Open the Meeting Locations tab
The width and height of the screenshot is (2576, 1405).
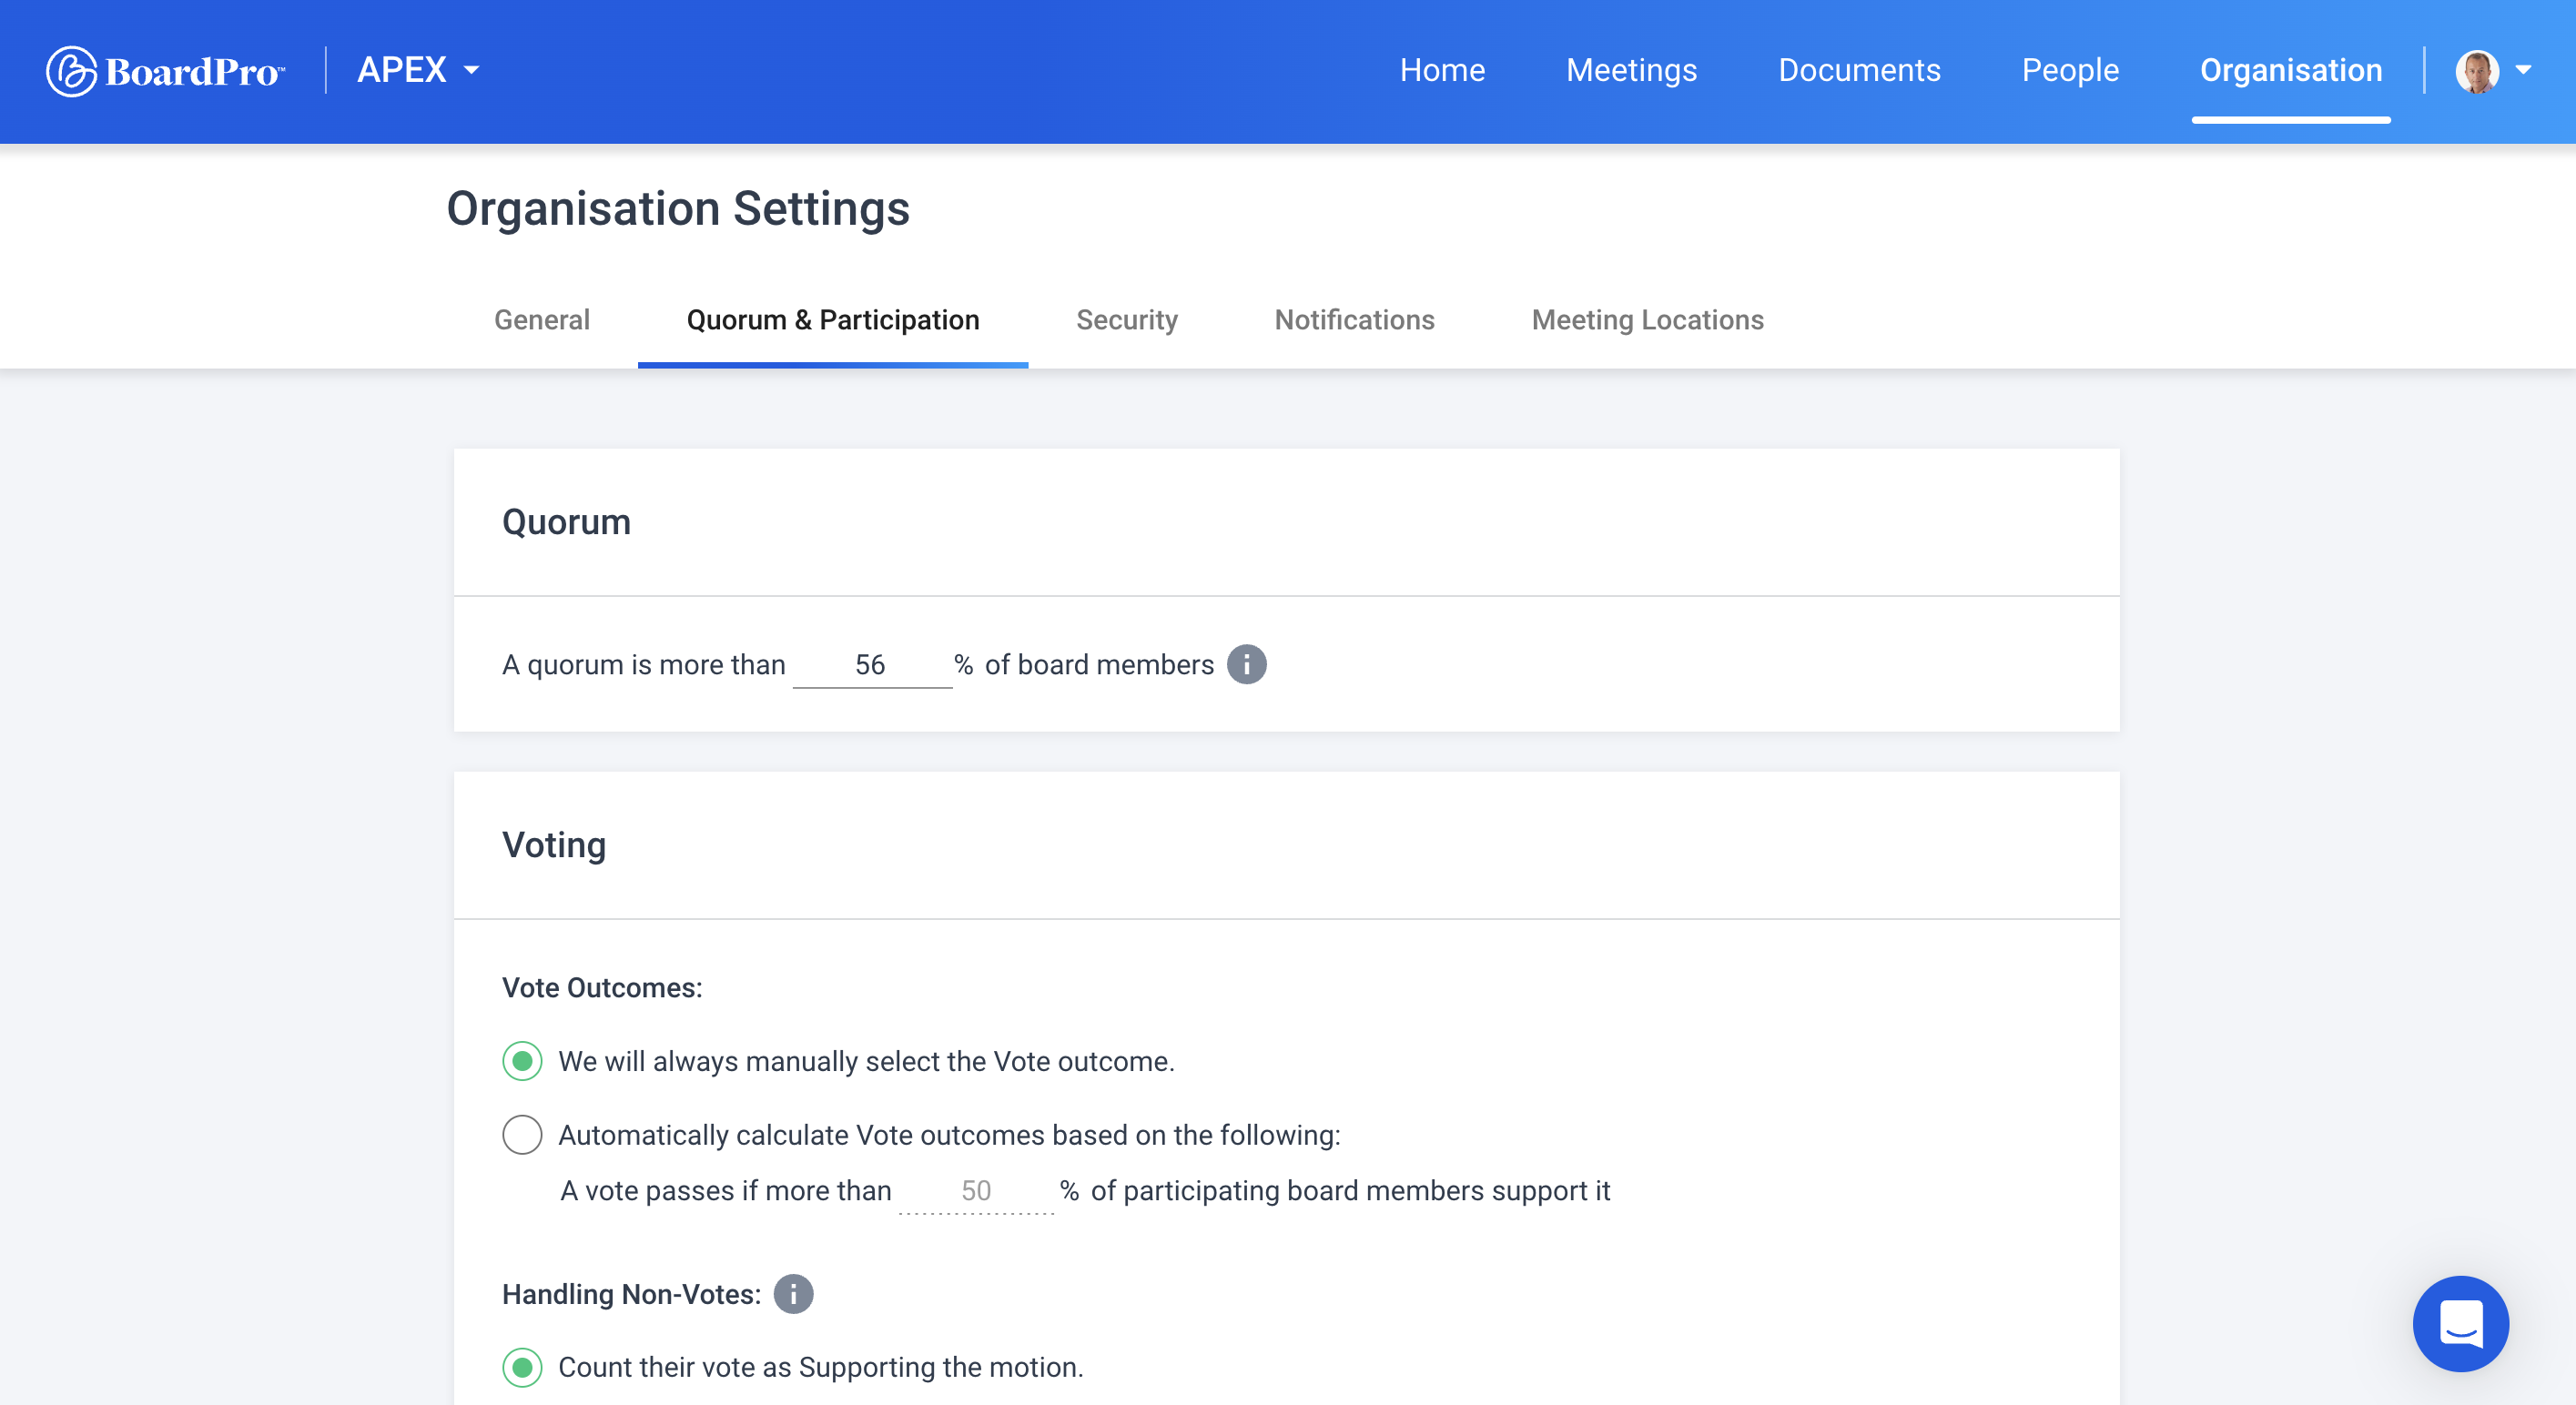(1647, 320)
